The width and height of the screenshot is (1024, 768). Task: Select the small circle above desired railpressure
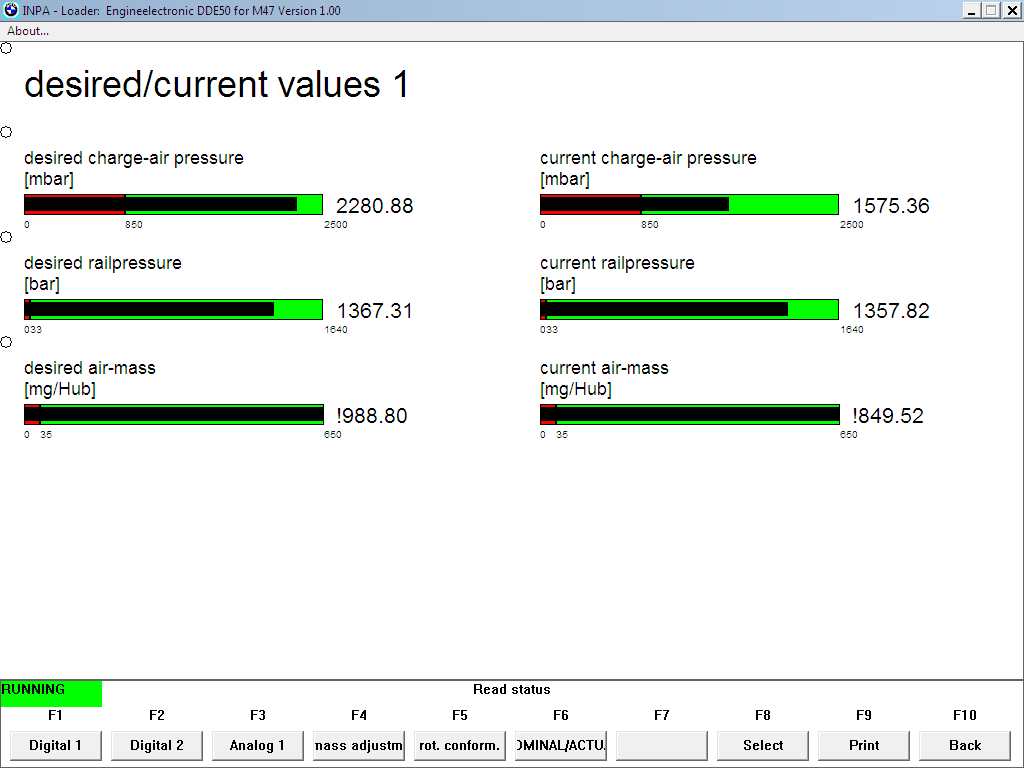coord(6,237)
